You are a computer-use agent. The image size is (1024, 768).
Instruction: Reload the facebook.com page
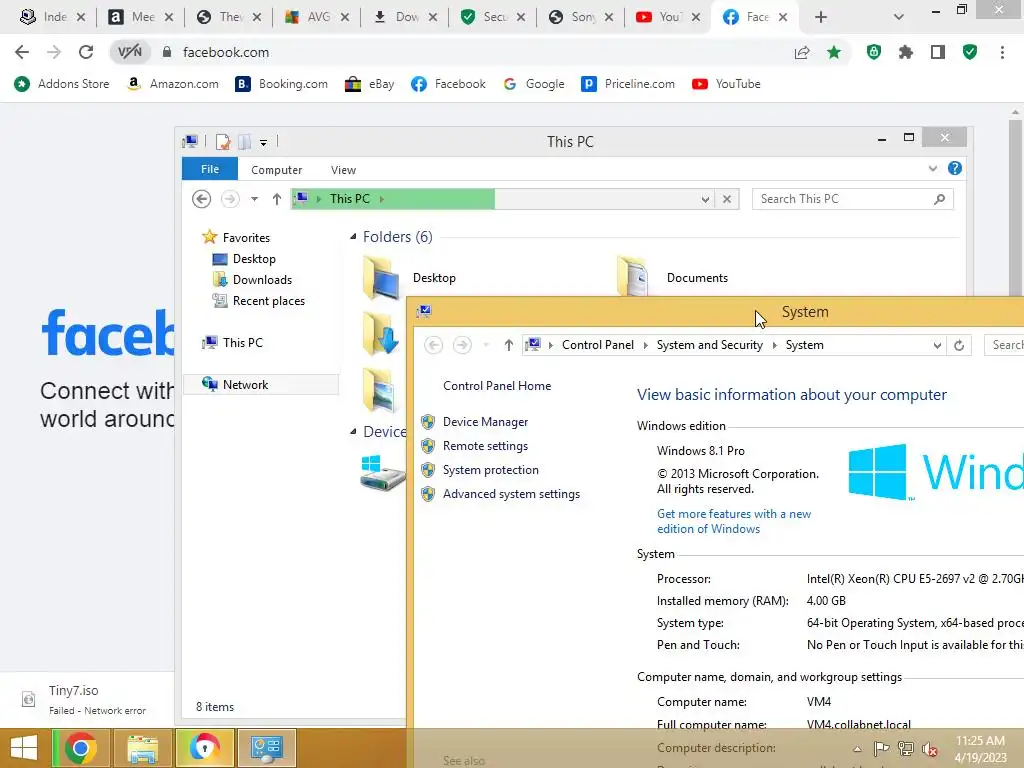click(x=86, y=52)
